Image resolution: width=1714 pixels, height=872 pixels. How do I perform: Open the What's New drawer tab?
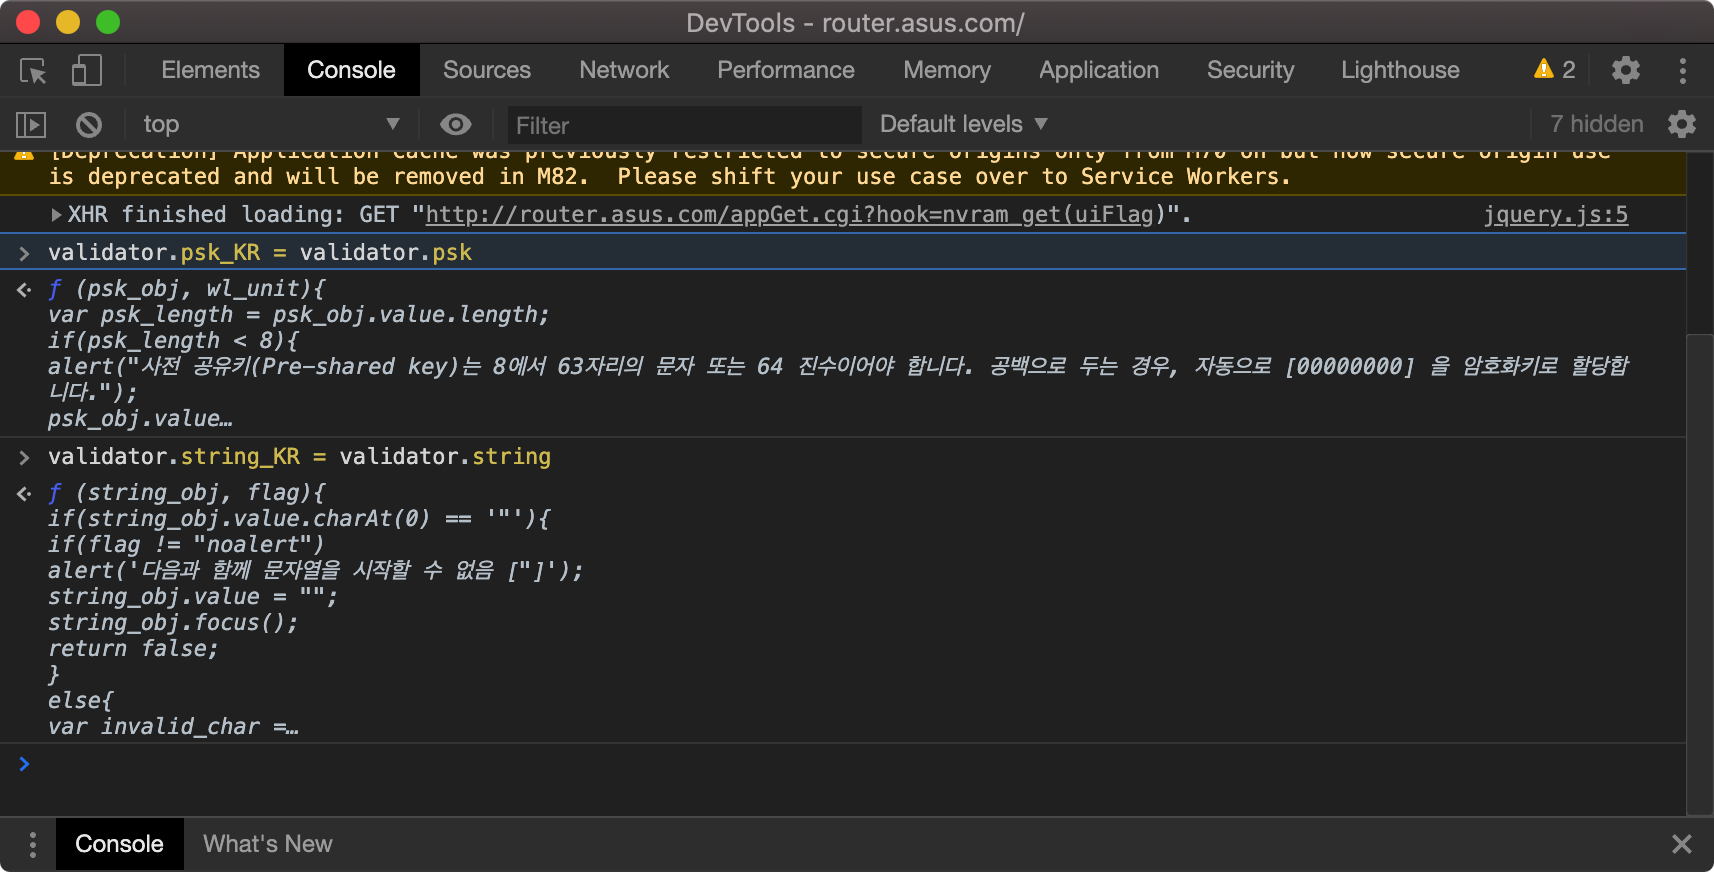[268, 844]
